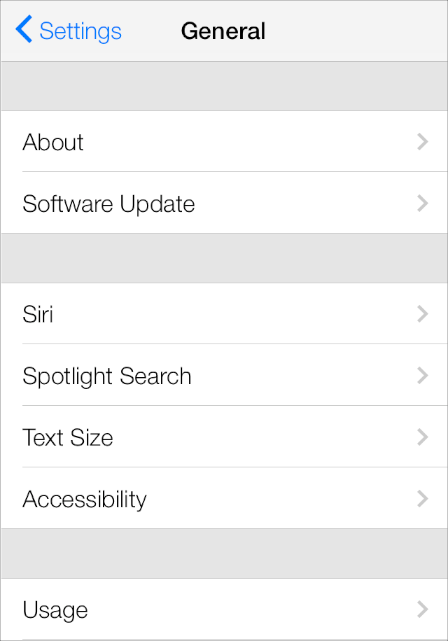
Task: Open Spotlight Search settings
Action: [x=224, y=375]
